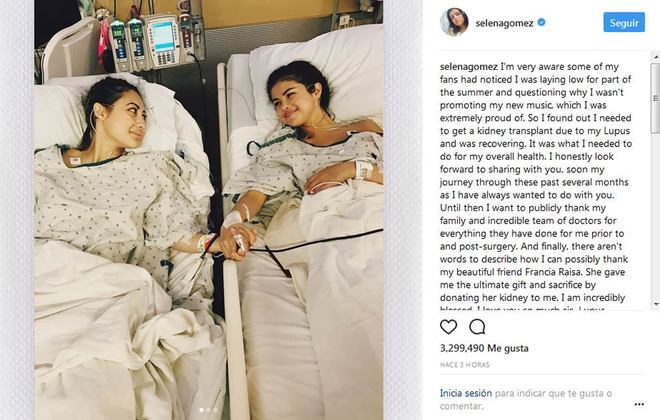Click the caption scrollbar up arrow
Image resolution: width=660 pixels, height=420 pixels.
click(656, 56)
